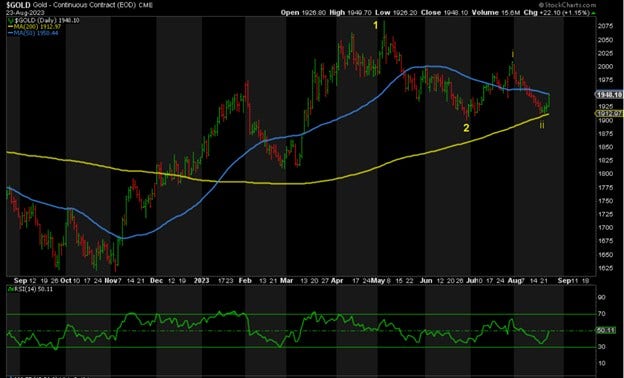Select the Apr date axis label
The width and height of the screenshot is (624, 378).
[337, 281]
